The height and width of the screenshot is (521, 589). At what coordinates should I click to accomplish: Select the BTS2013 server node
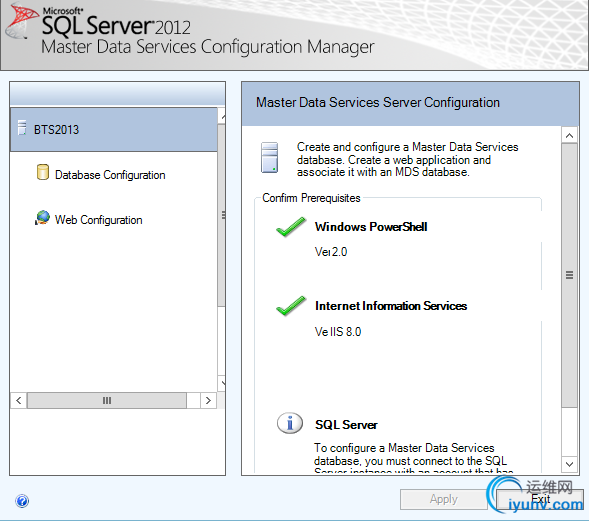pos(114,130)
